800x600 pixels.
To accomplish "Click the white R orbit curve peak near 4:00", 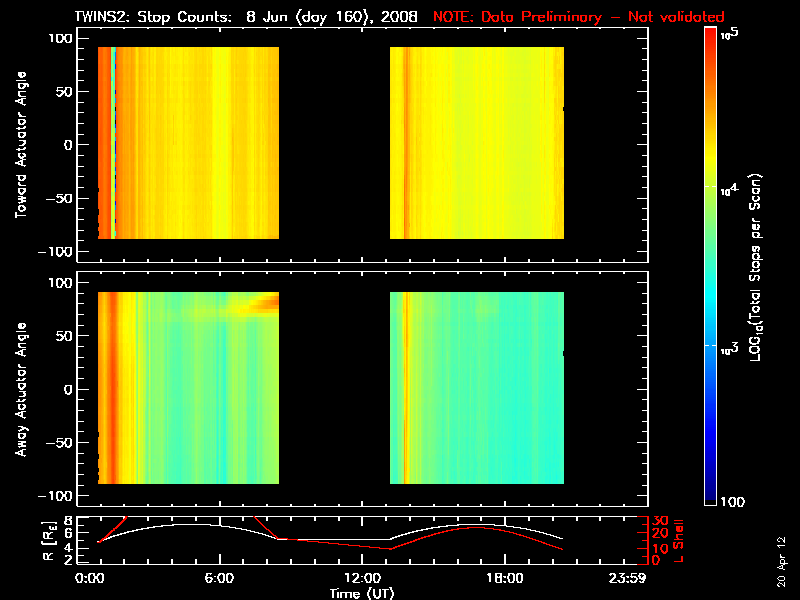I will point(189,524).
